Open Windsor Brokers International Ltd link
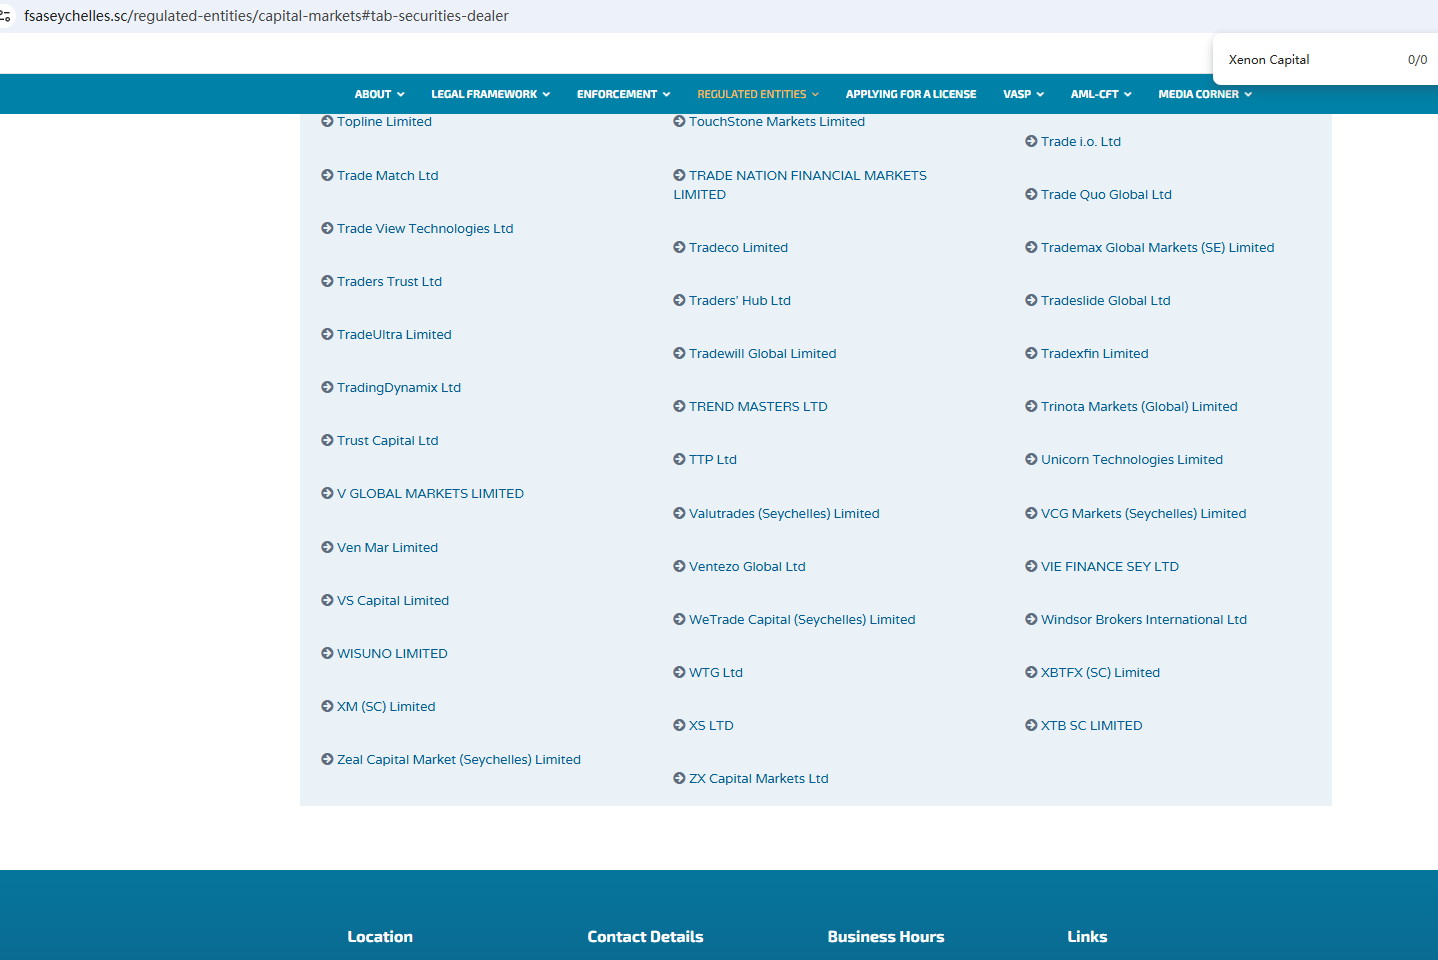Screen dimensions: 1438x960 pyautogui.click(x=1143, y=619)
